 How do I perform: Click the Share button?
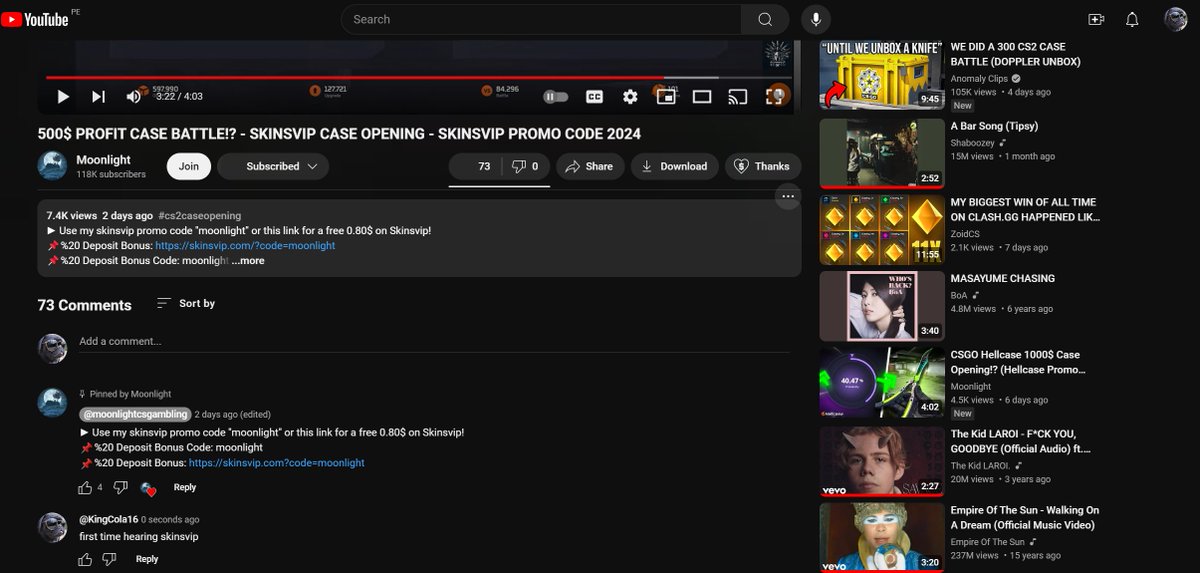[x=590, y=166]
